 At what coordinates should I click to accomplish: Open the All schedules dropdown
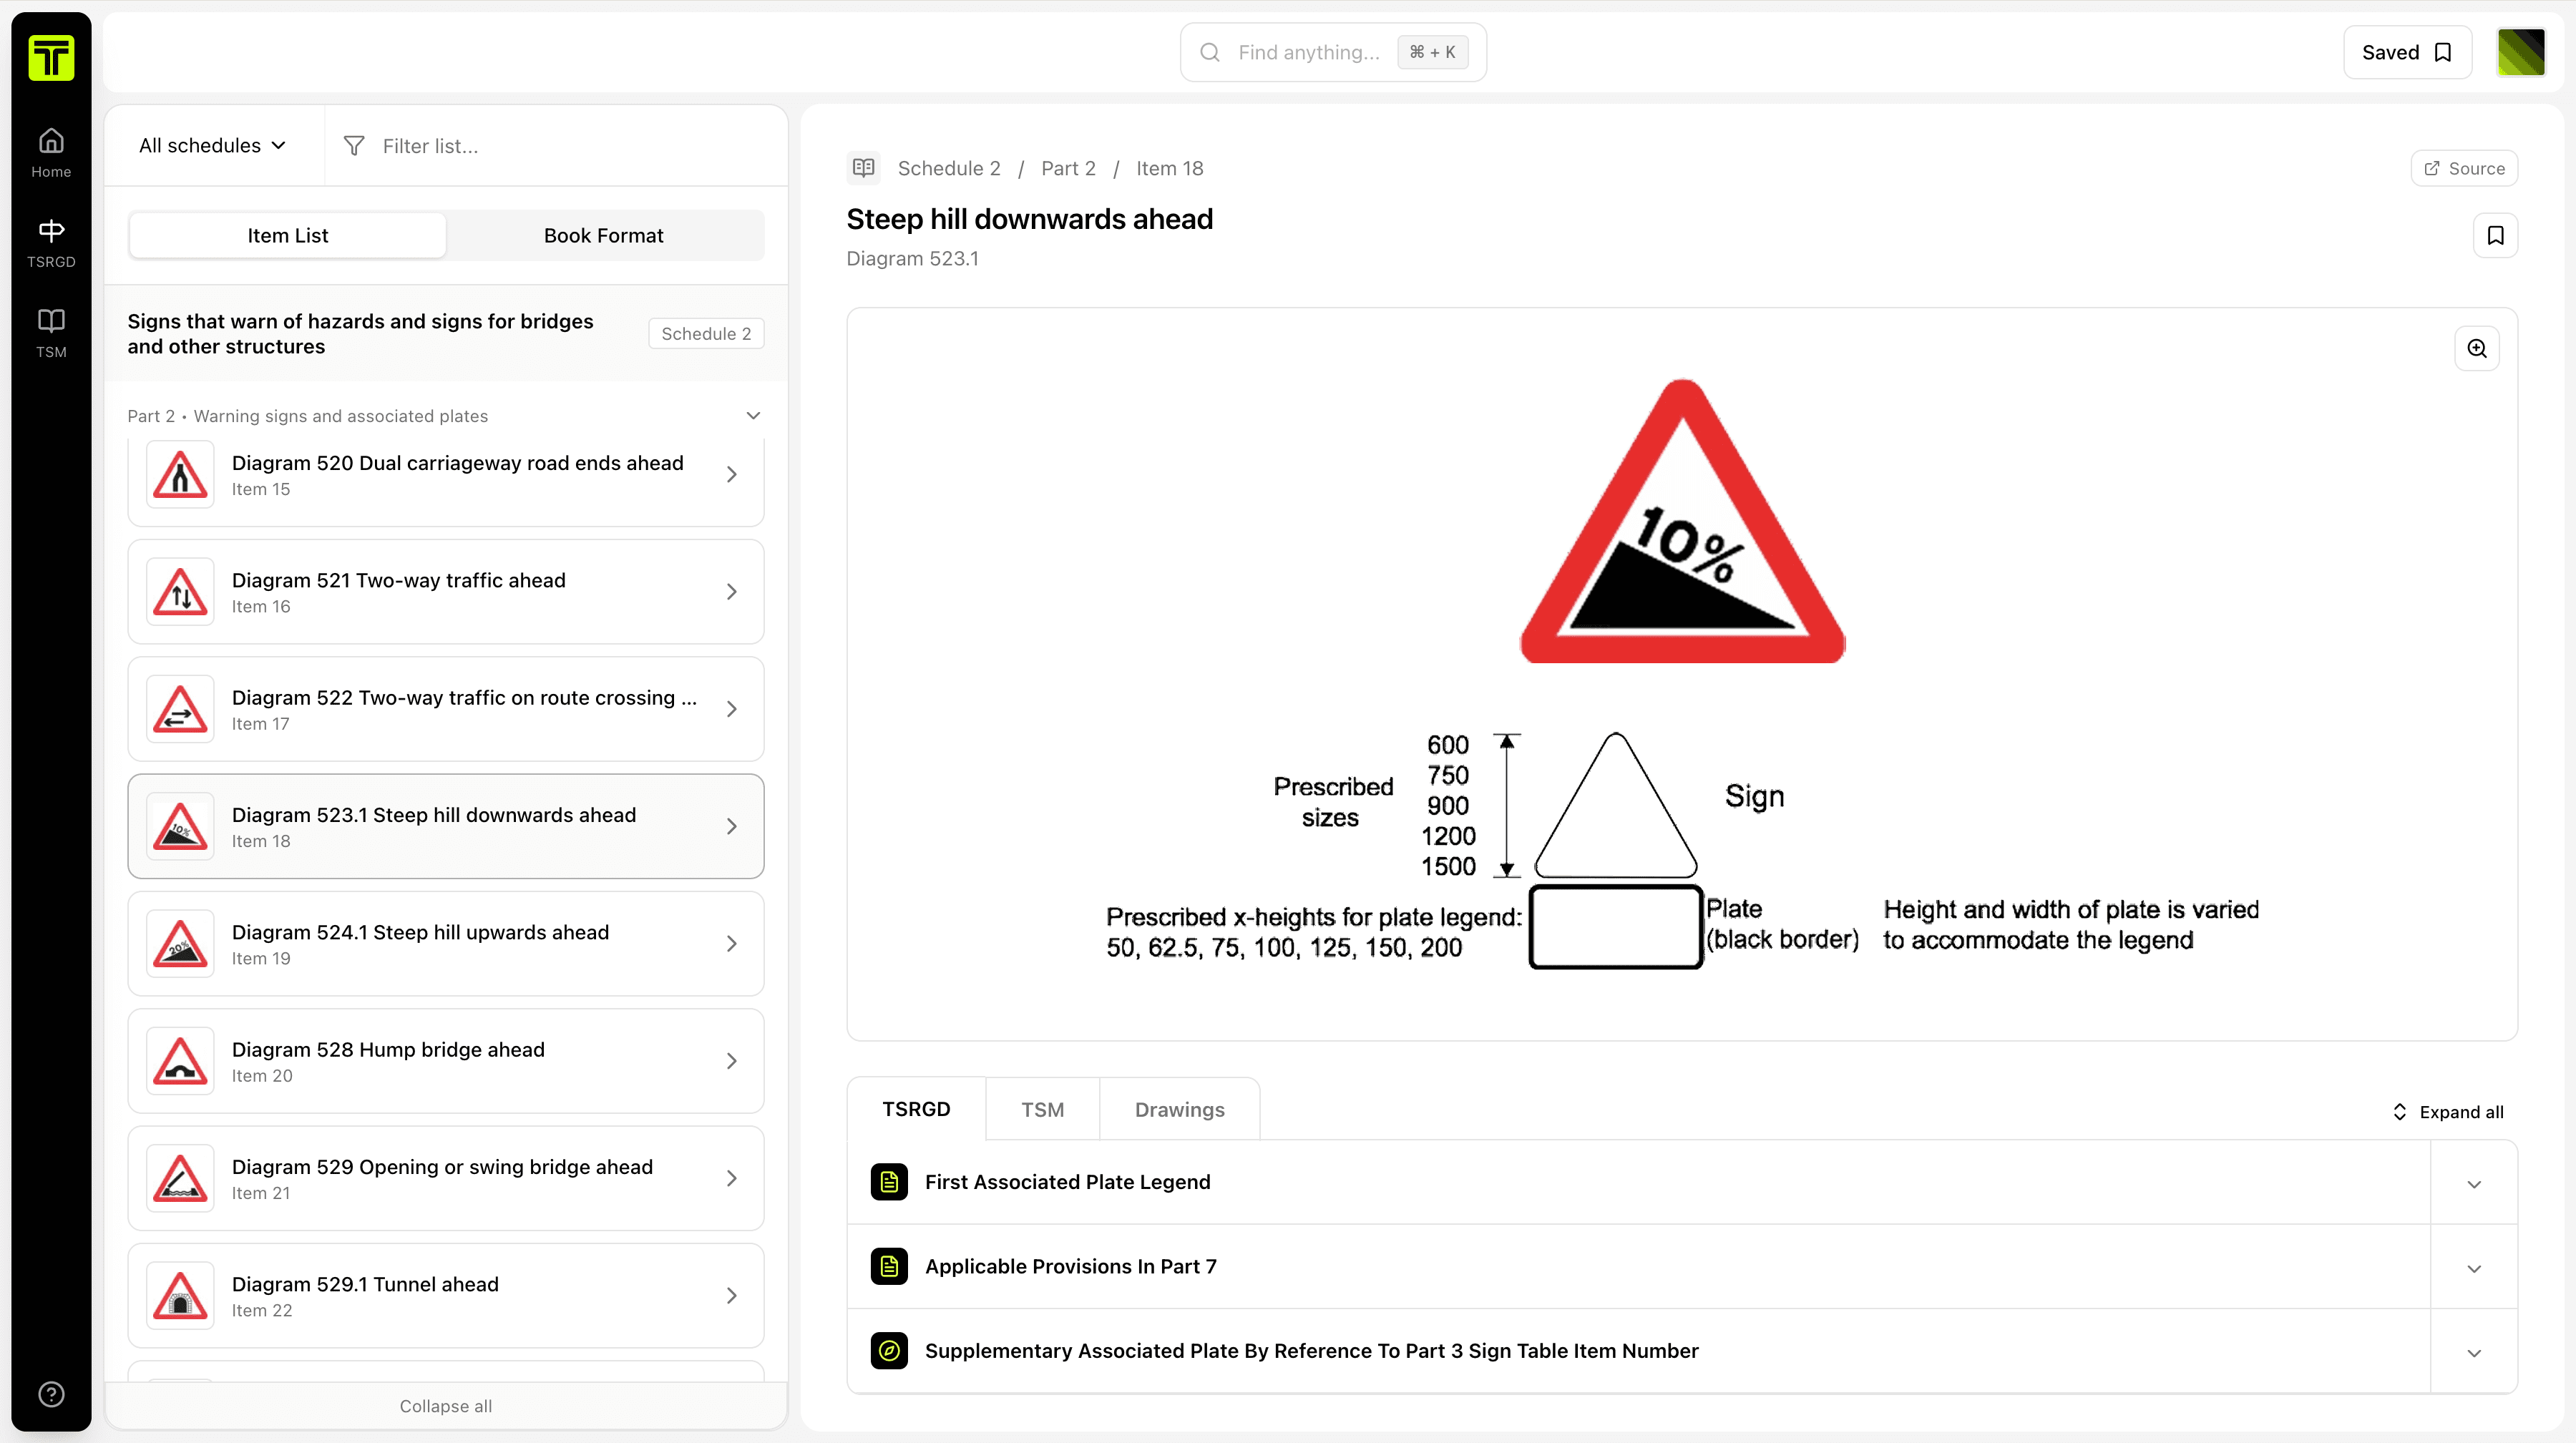click(211, 145)
